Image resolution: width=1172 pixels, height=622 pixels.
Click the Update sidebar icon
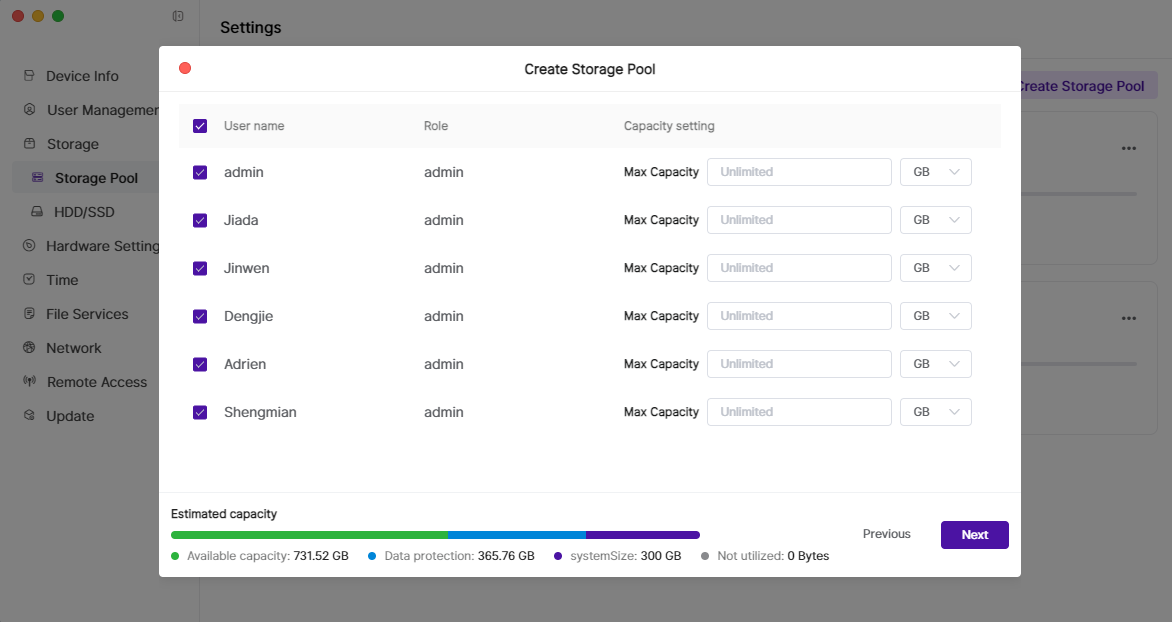coord(29,415)
